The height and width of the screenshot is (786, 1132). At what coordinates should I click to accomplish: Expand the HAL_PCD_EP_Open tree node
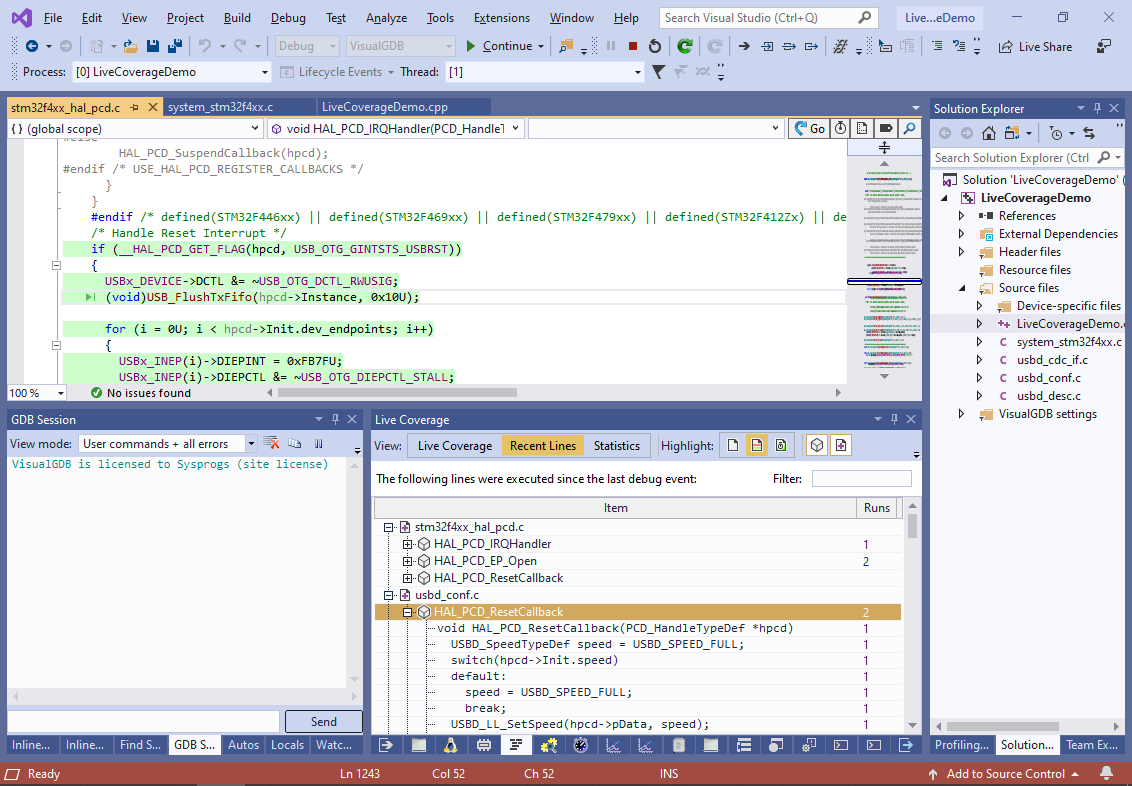click(407, 561)
